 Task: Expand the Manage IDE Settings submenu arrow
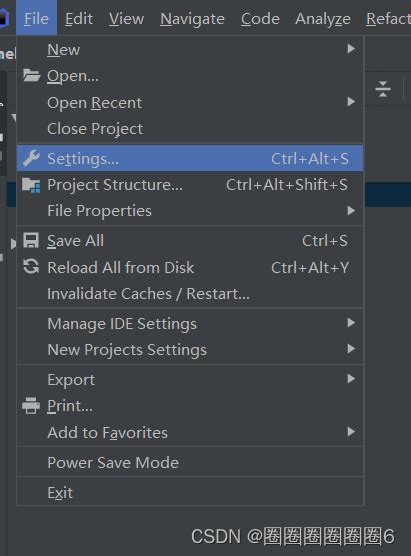point(351,323)
